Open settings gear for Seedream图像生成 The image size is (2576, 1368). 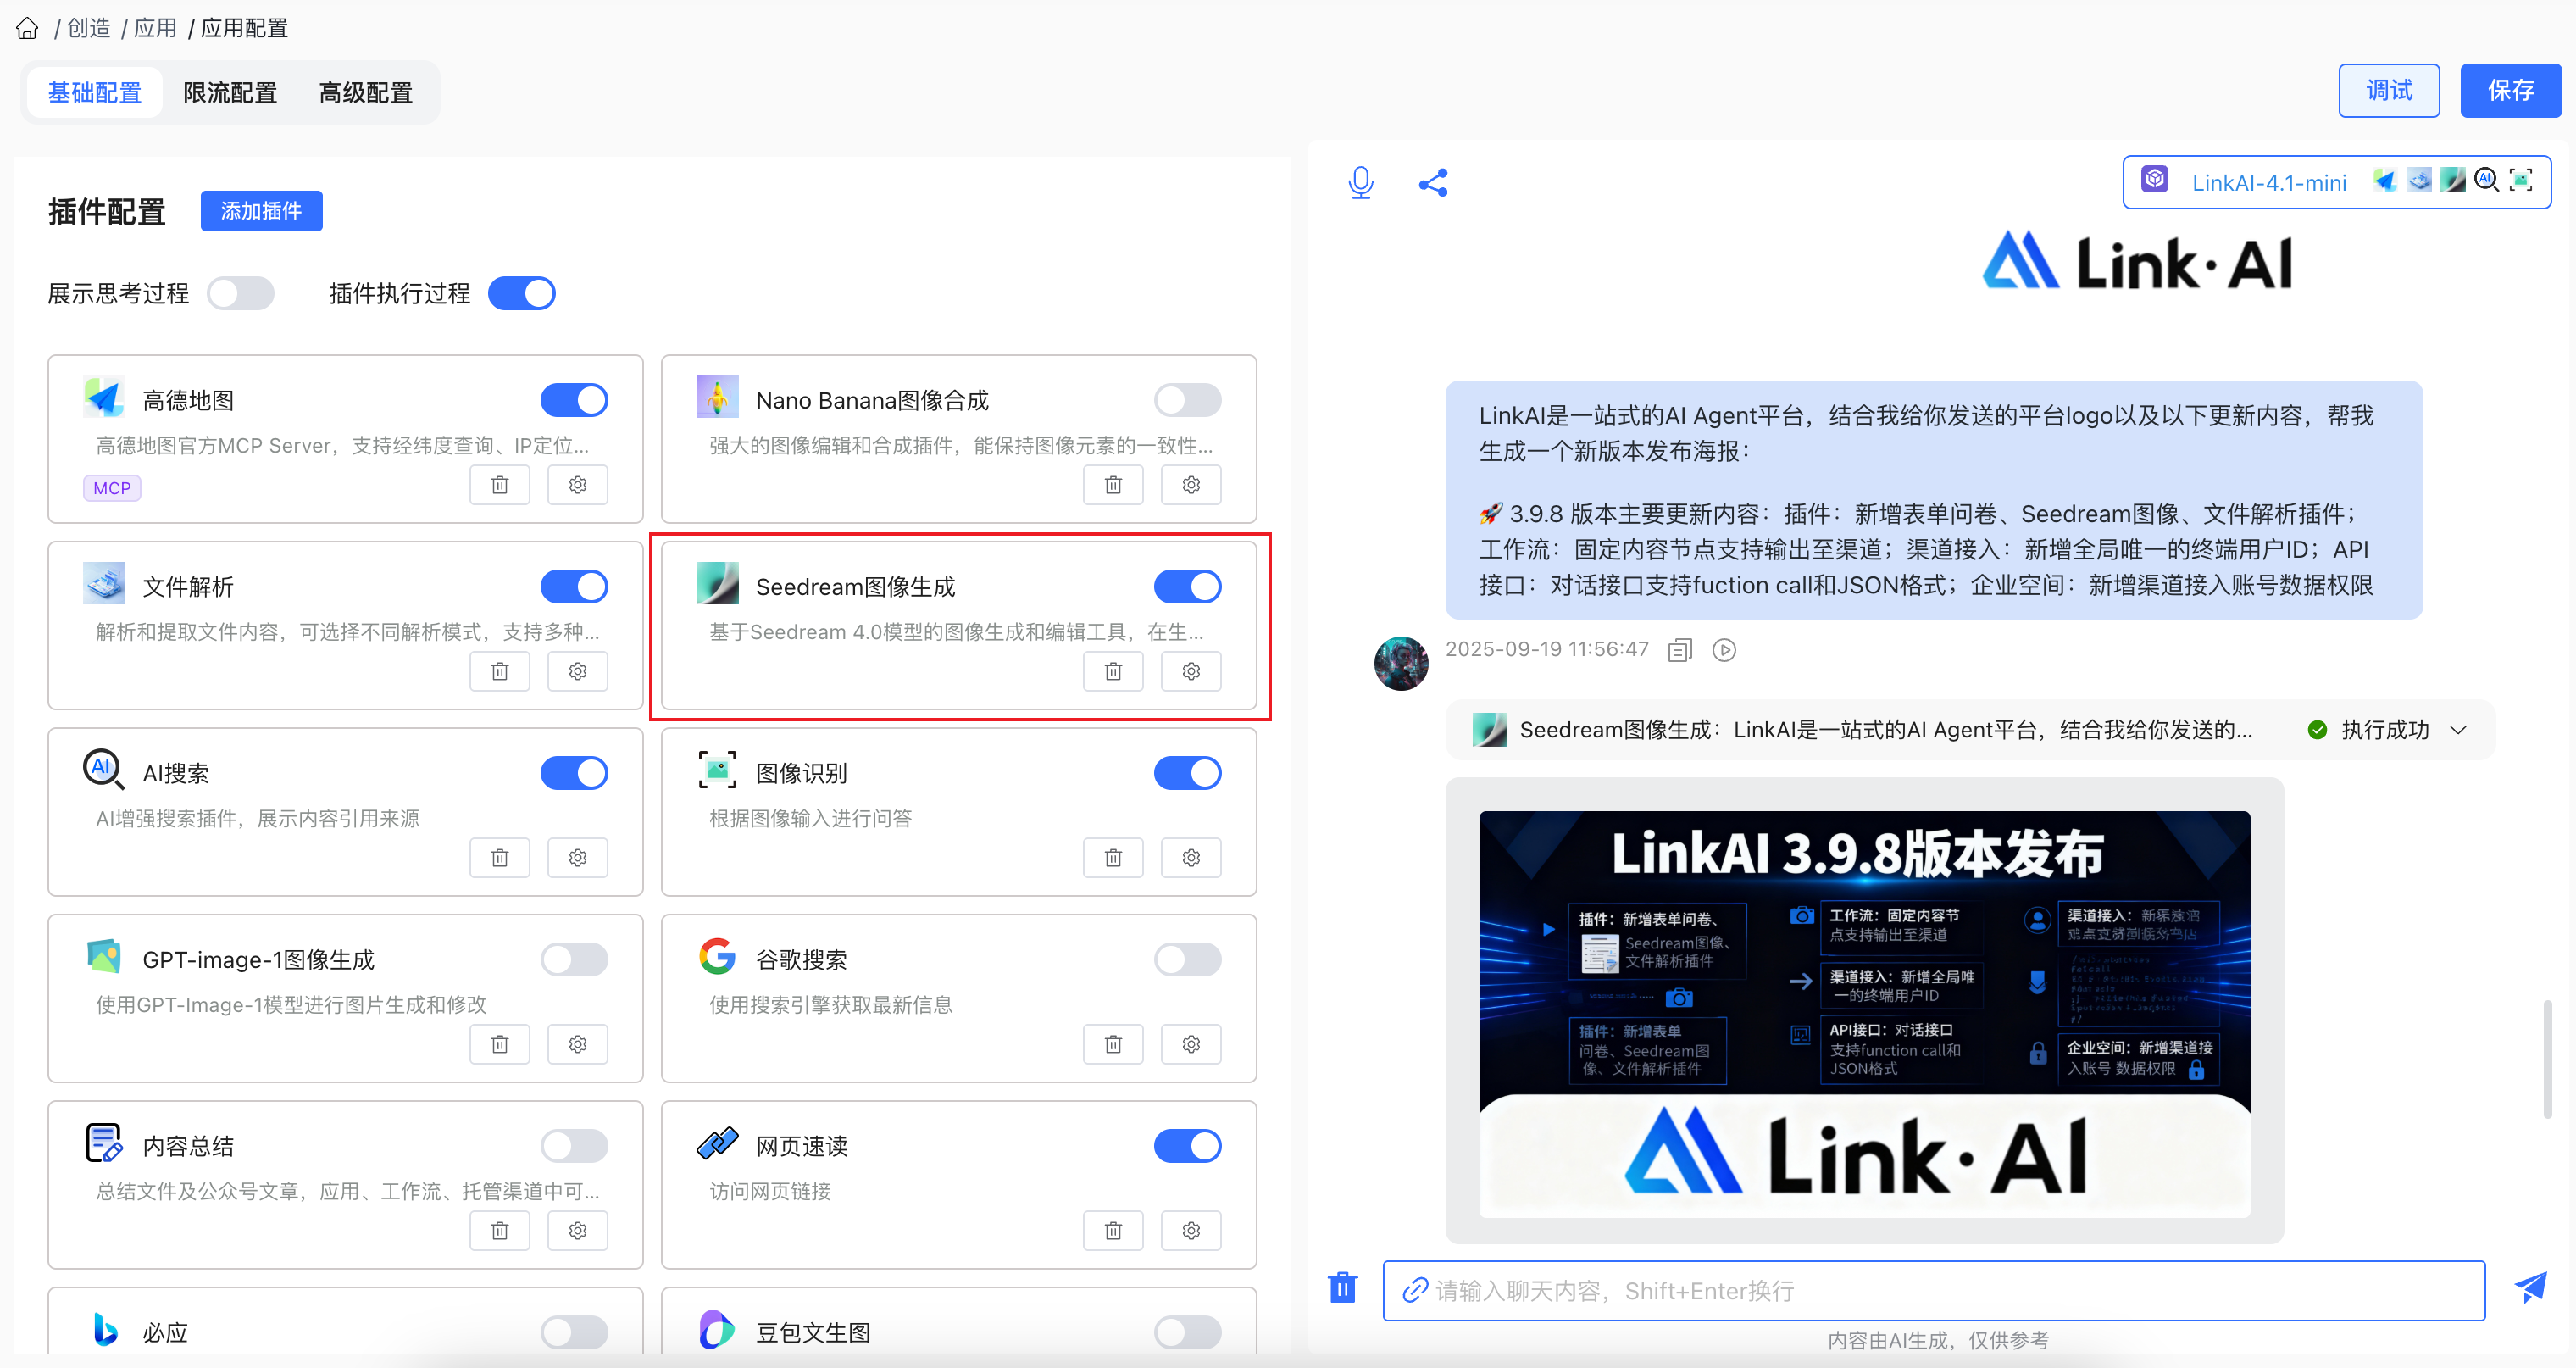click(1191, 671)
